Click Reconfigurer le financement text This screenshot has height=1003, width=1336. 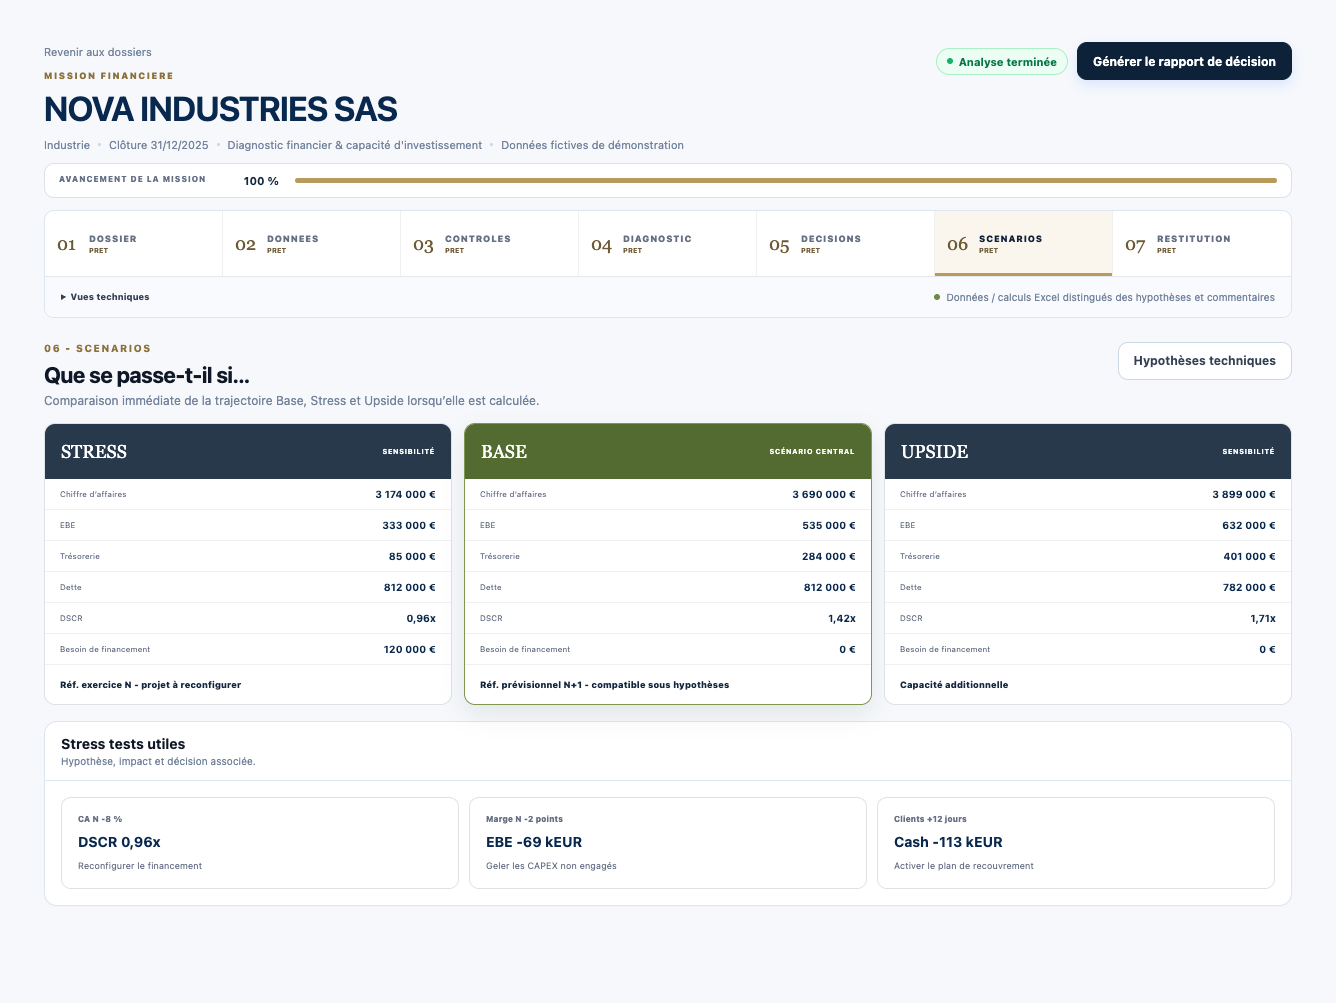140,866
